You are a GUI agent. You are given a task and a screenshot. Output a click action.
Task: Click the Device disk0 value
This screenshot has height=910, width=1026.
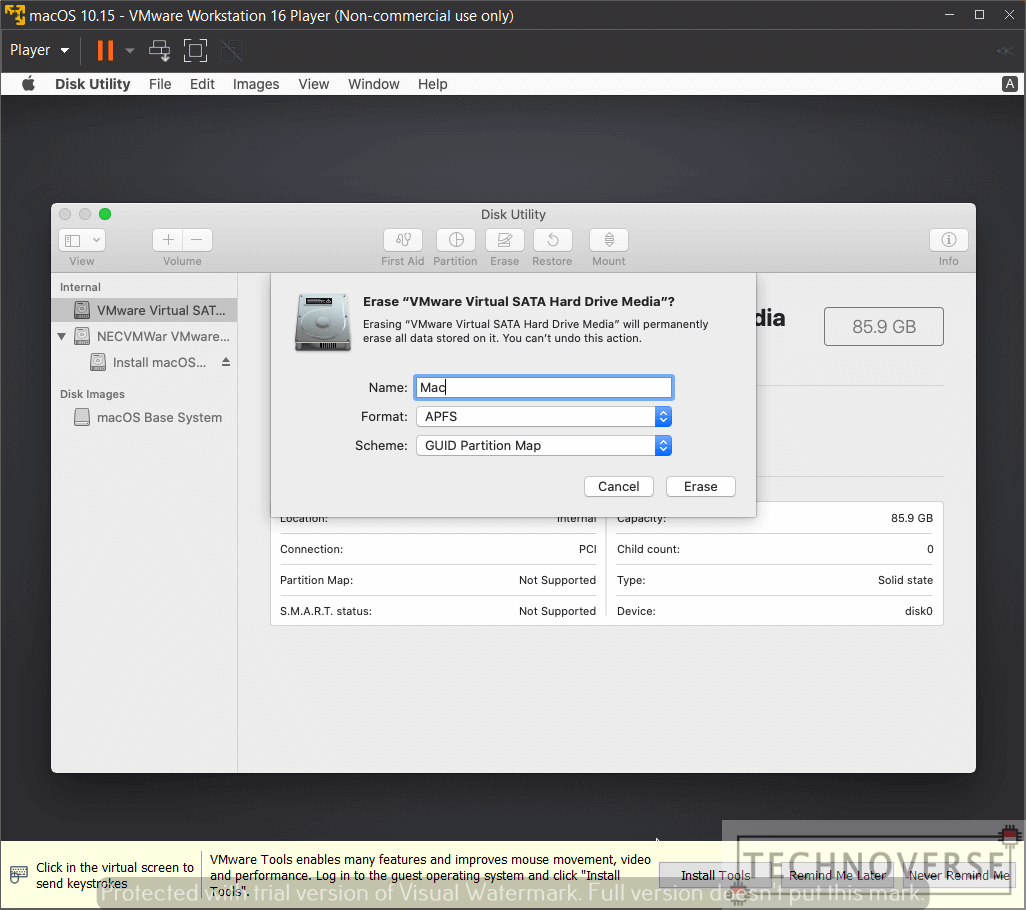[x=918, y=611]
